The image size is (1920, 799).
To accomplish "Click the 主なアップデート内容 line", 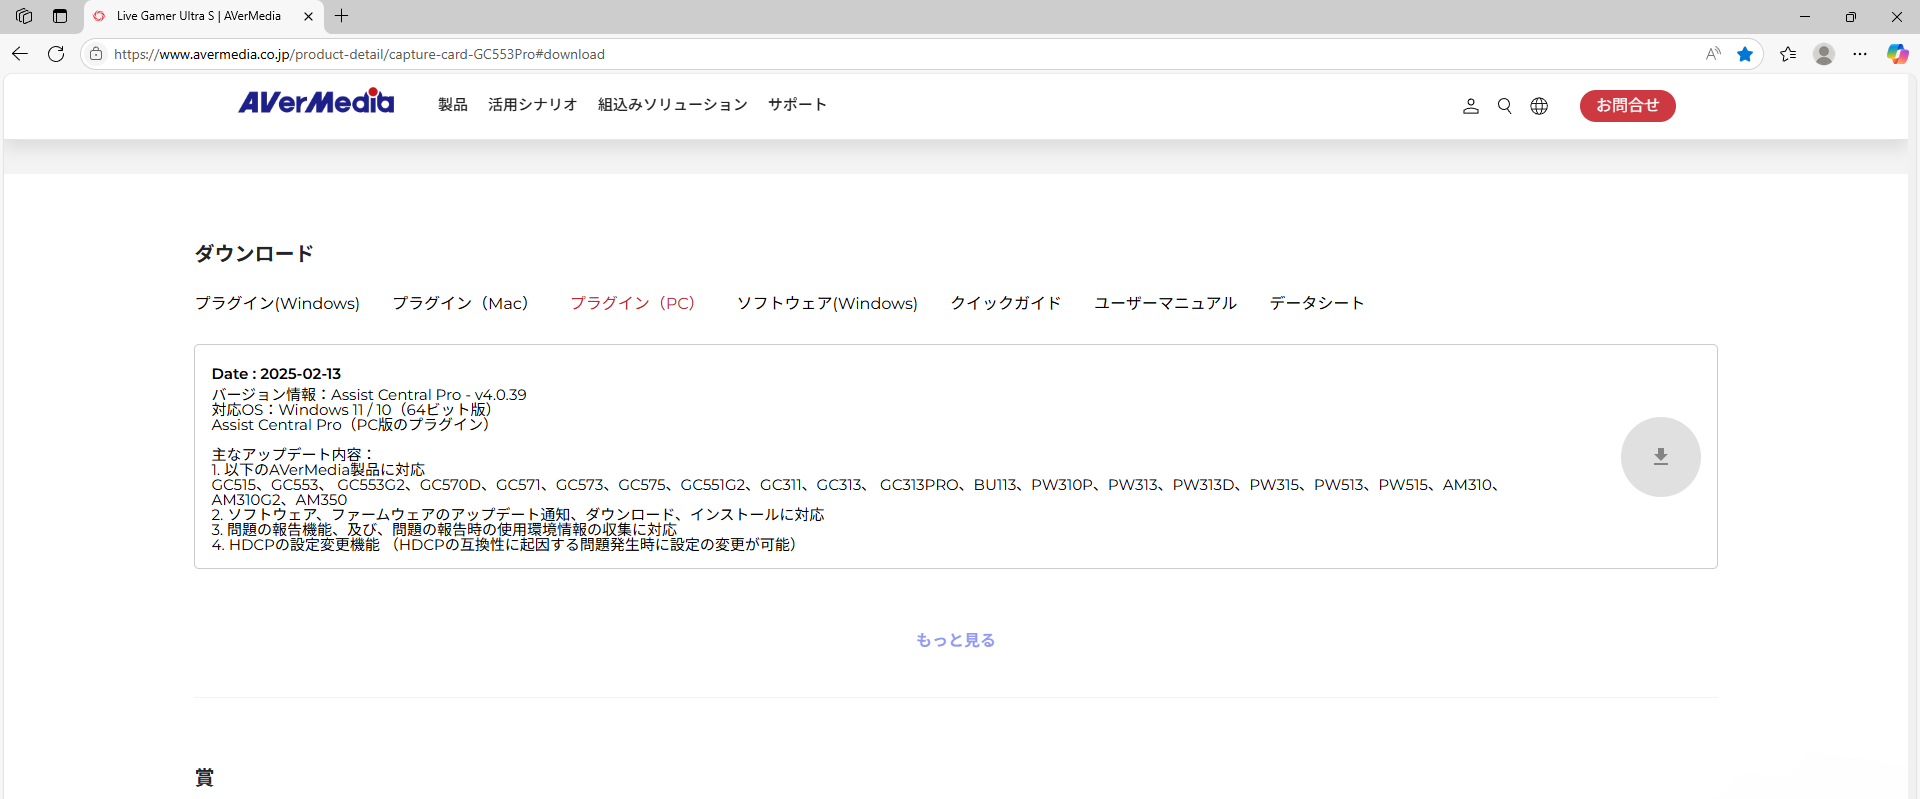I will point(293,455).
